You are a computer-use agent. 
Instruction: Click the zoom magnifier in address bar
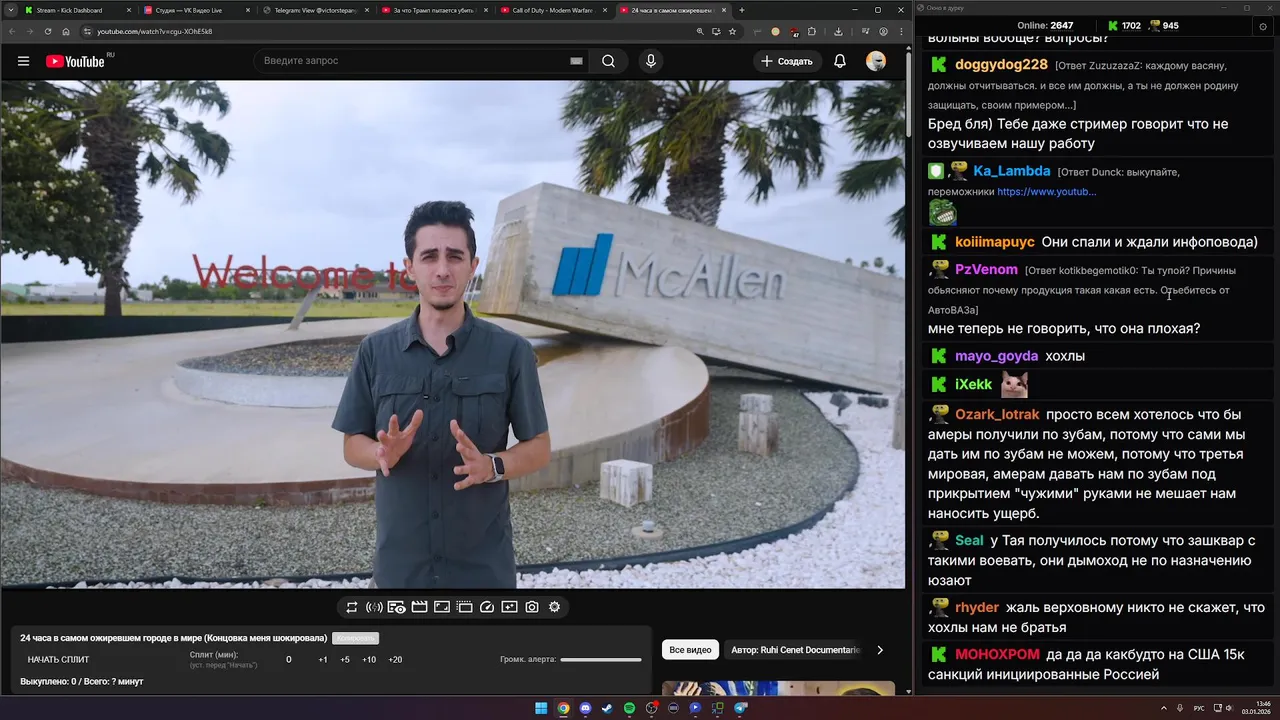click(x=700, y=31)
